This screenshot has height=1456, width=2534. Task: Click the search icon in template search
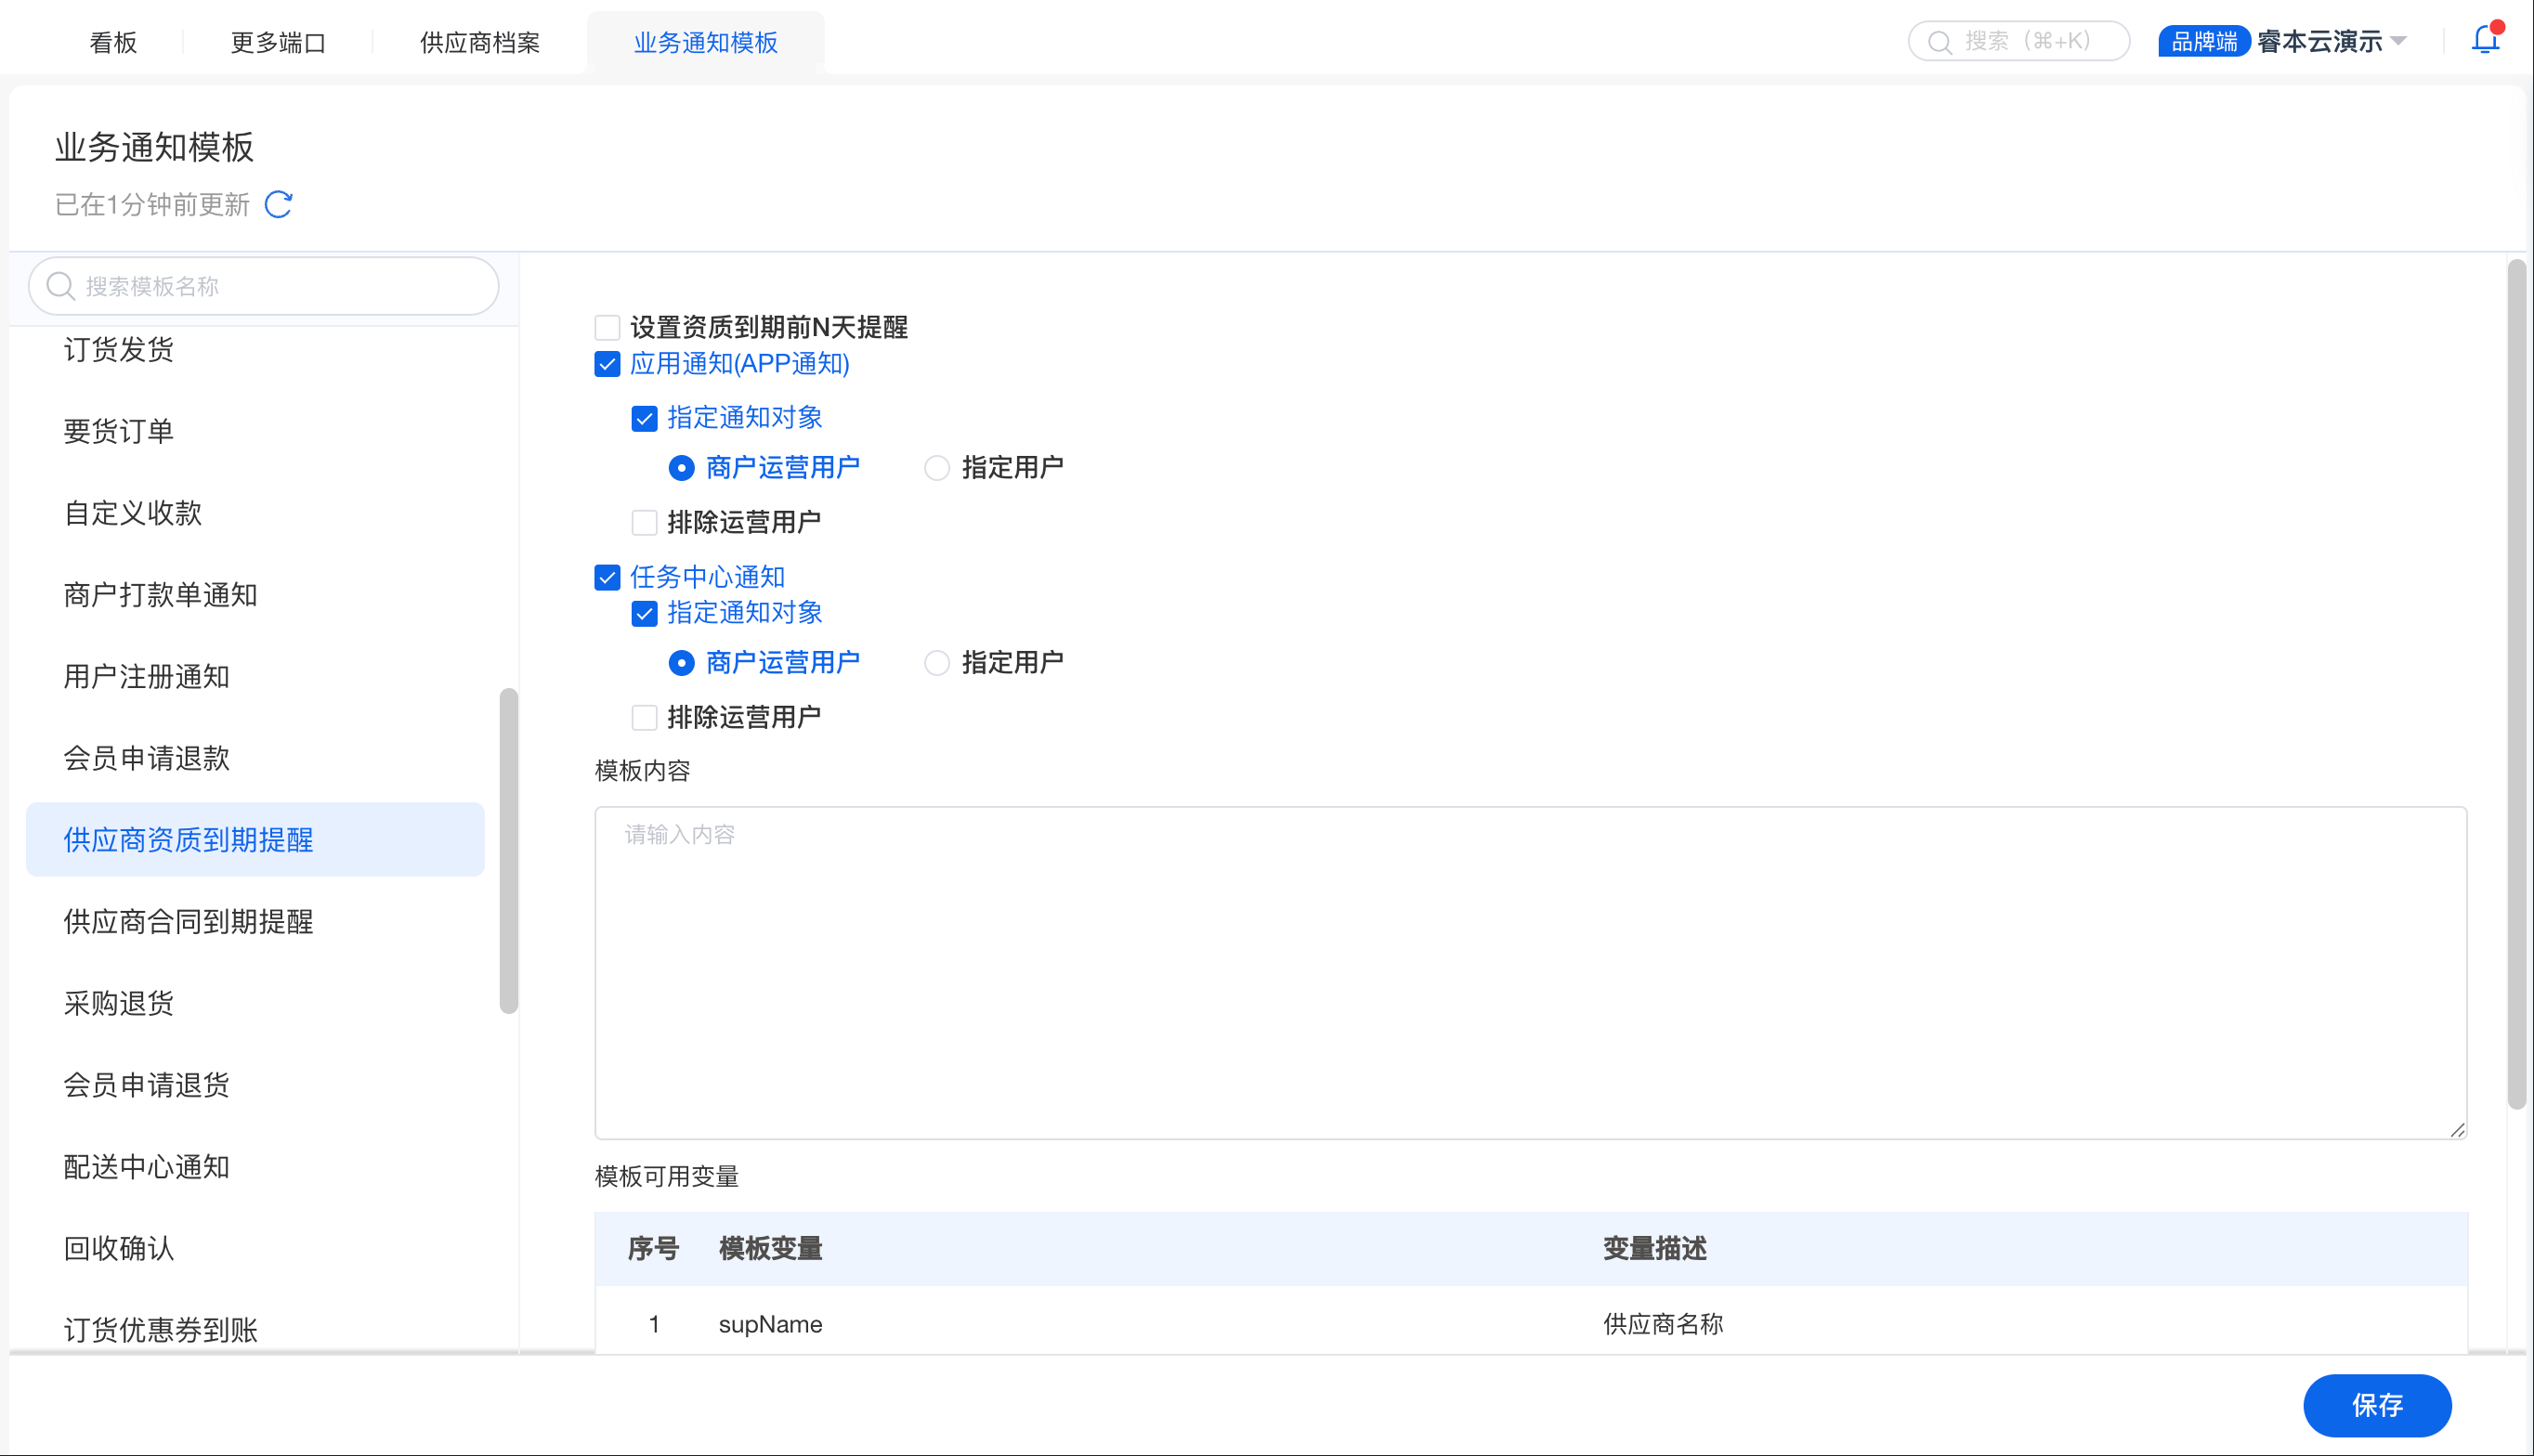click(x=60, y=286)
